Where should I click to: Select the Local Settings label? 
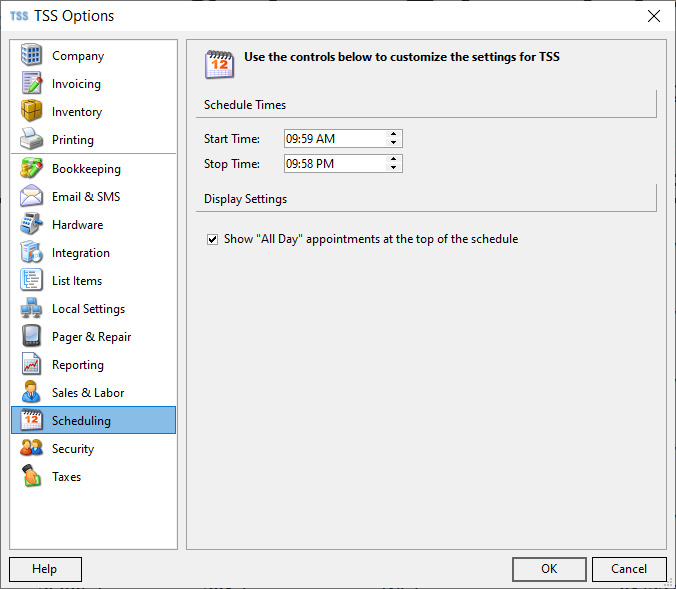coord(88,309)
